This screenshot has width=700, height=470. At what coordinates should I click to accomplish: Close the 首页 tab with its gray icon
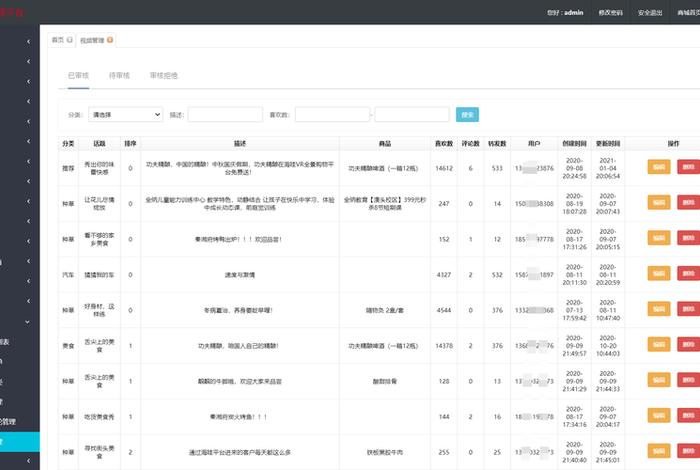[70, 40]
